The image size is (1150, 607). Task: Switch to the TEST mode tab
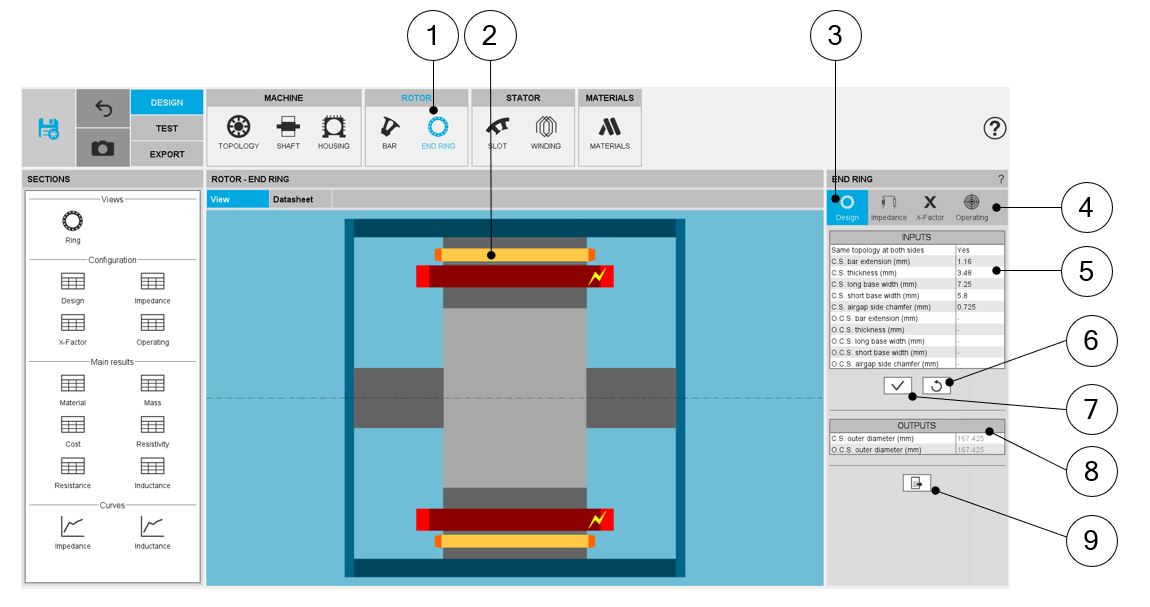(167, 128)
